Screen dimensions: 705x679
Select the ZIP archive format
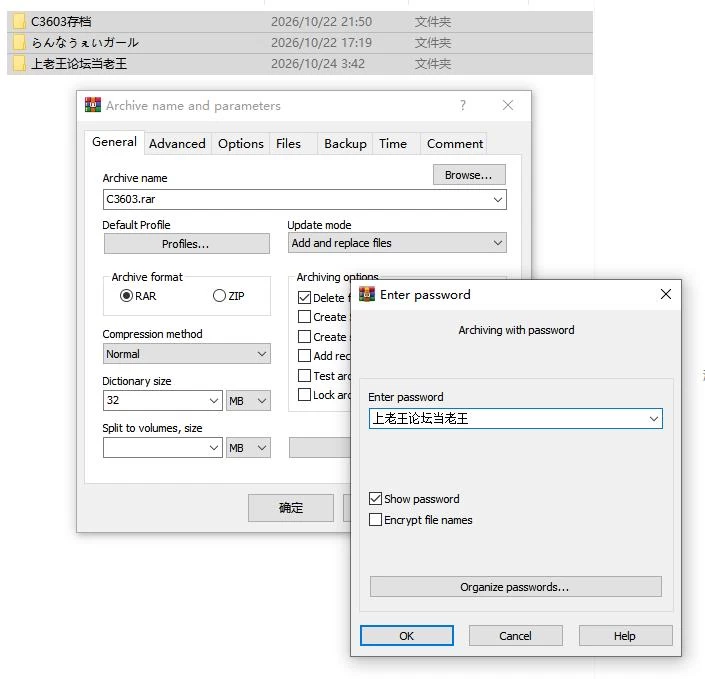(219, 295)
